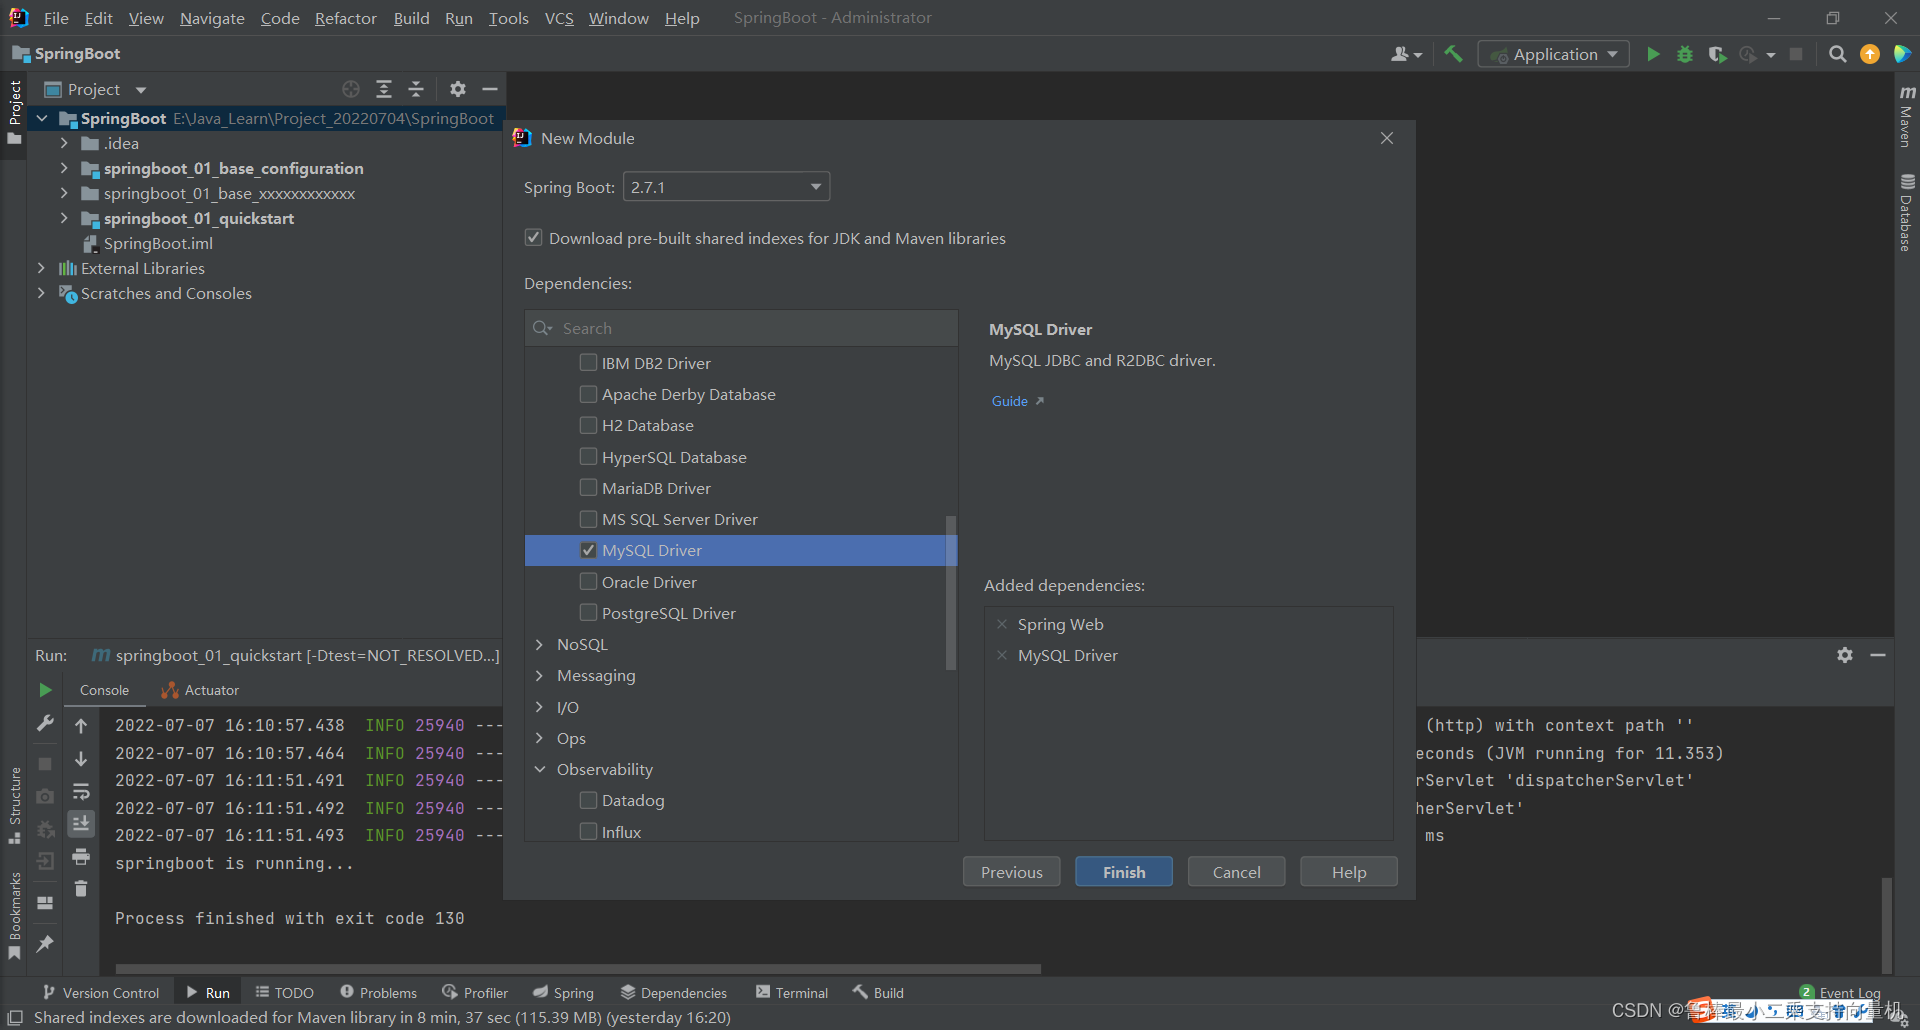1920x1030 pixels.
Task: Expand the Messaging dependency category
Action: pyautogui.click(x=539, y=675)
